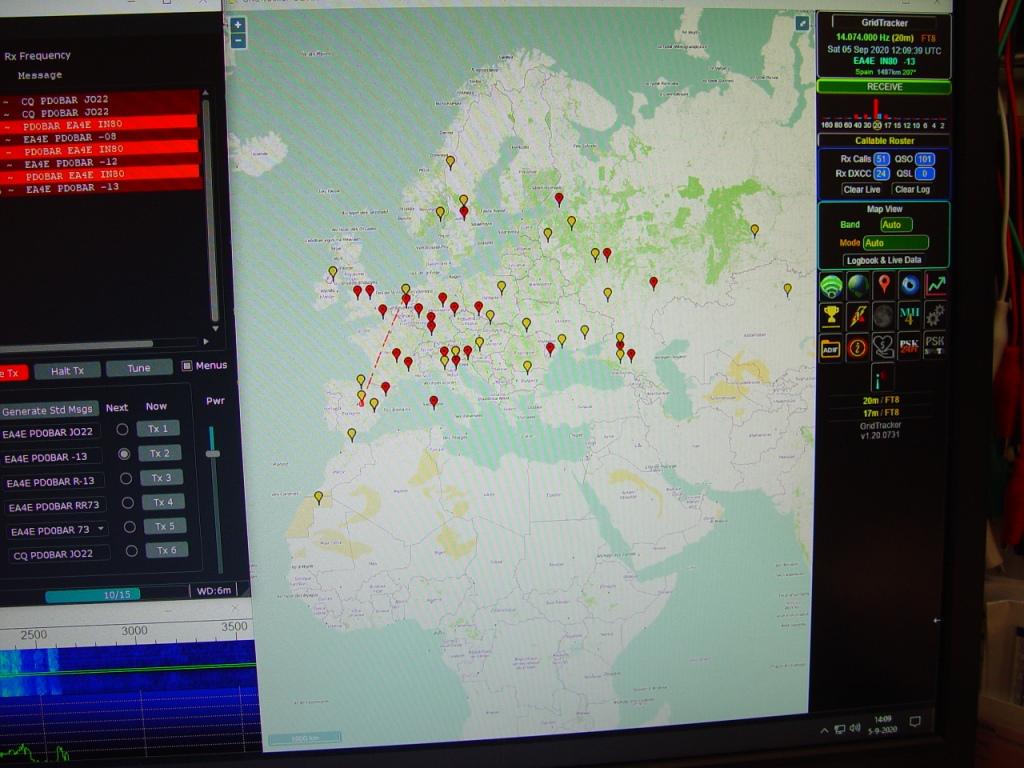Click the green RECEIVE status button

tap(884, 87)
